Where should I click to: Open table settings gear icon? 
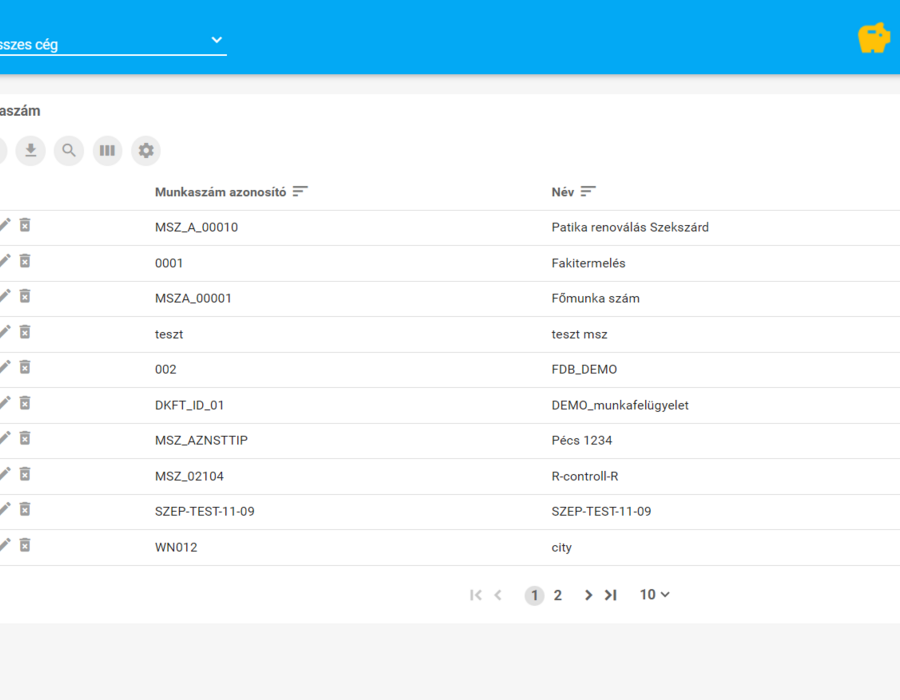pyautogui.click(x=146, y=150)
